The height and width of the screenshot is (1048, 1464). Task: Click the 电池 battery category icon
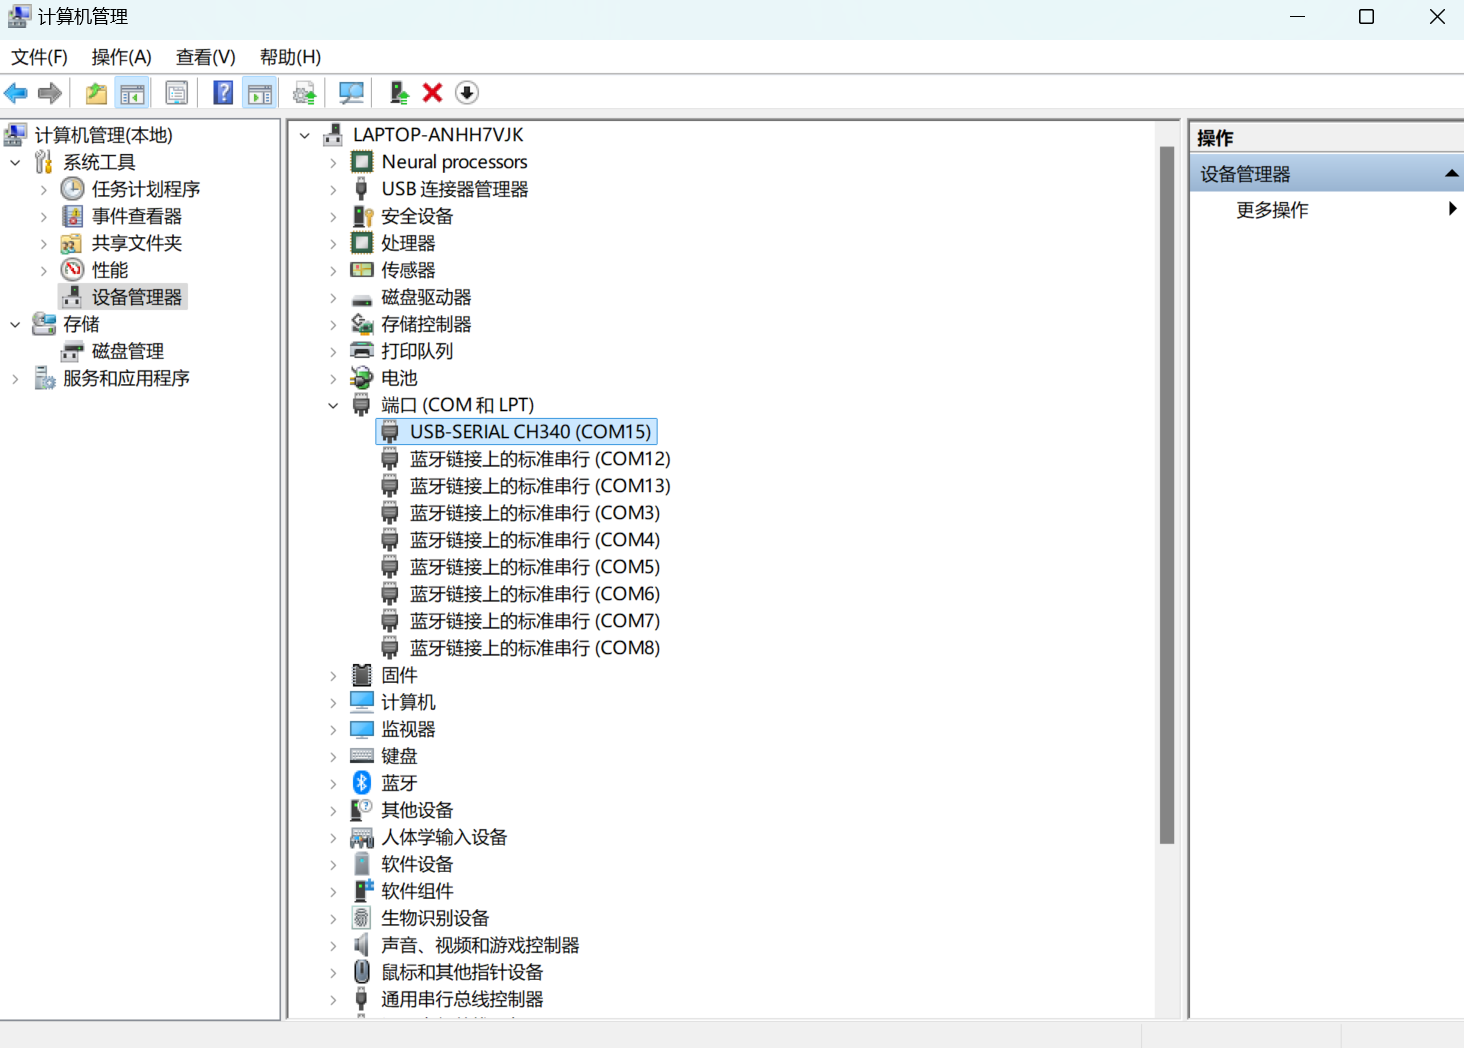[x=362, y=378]
